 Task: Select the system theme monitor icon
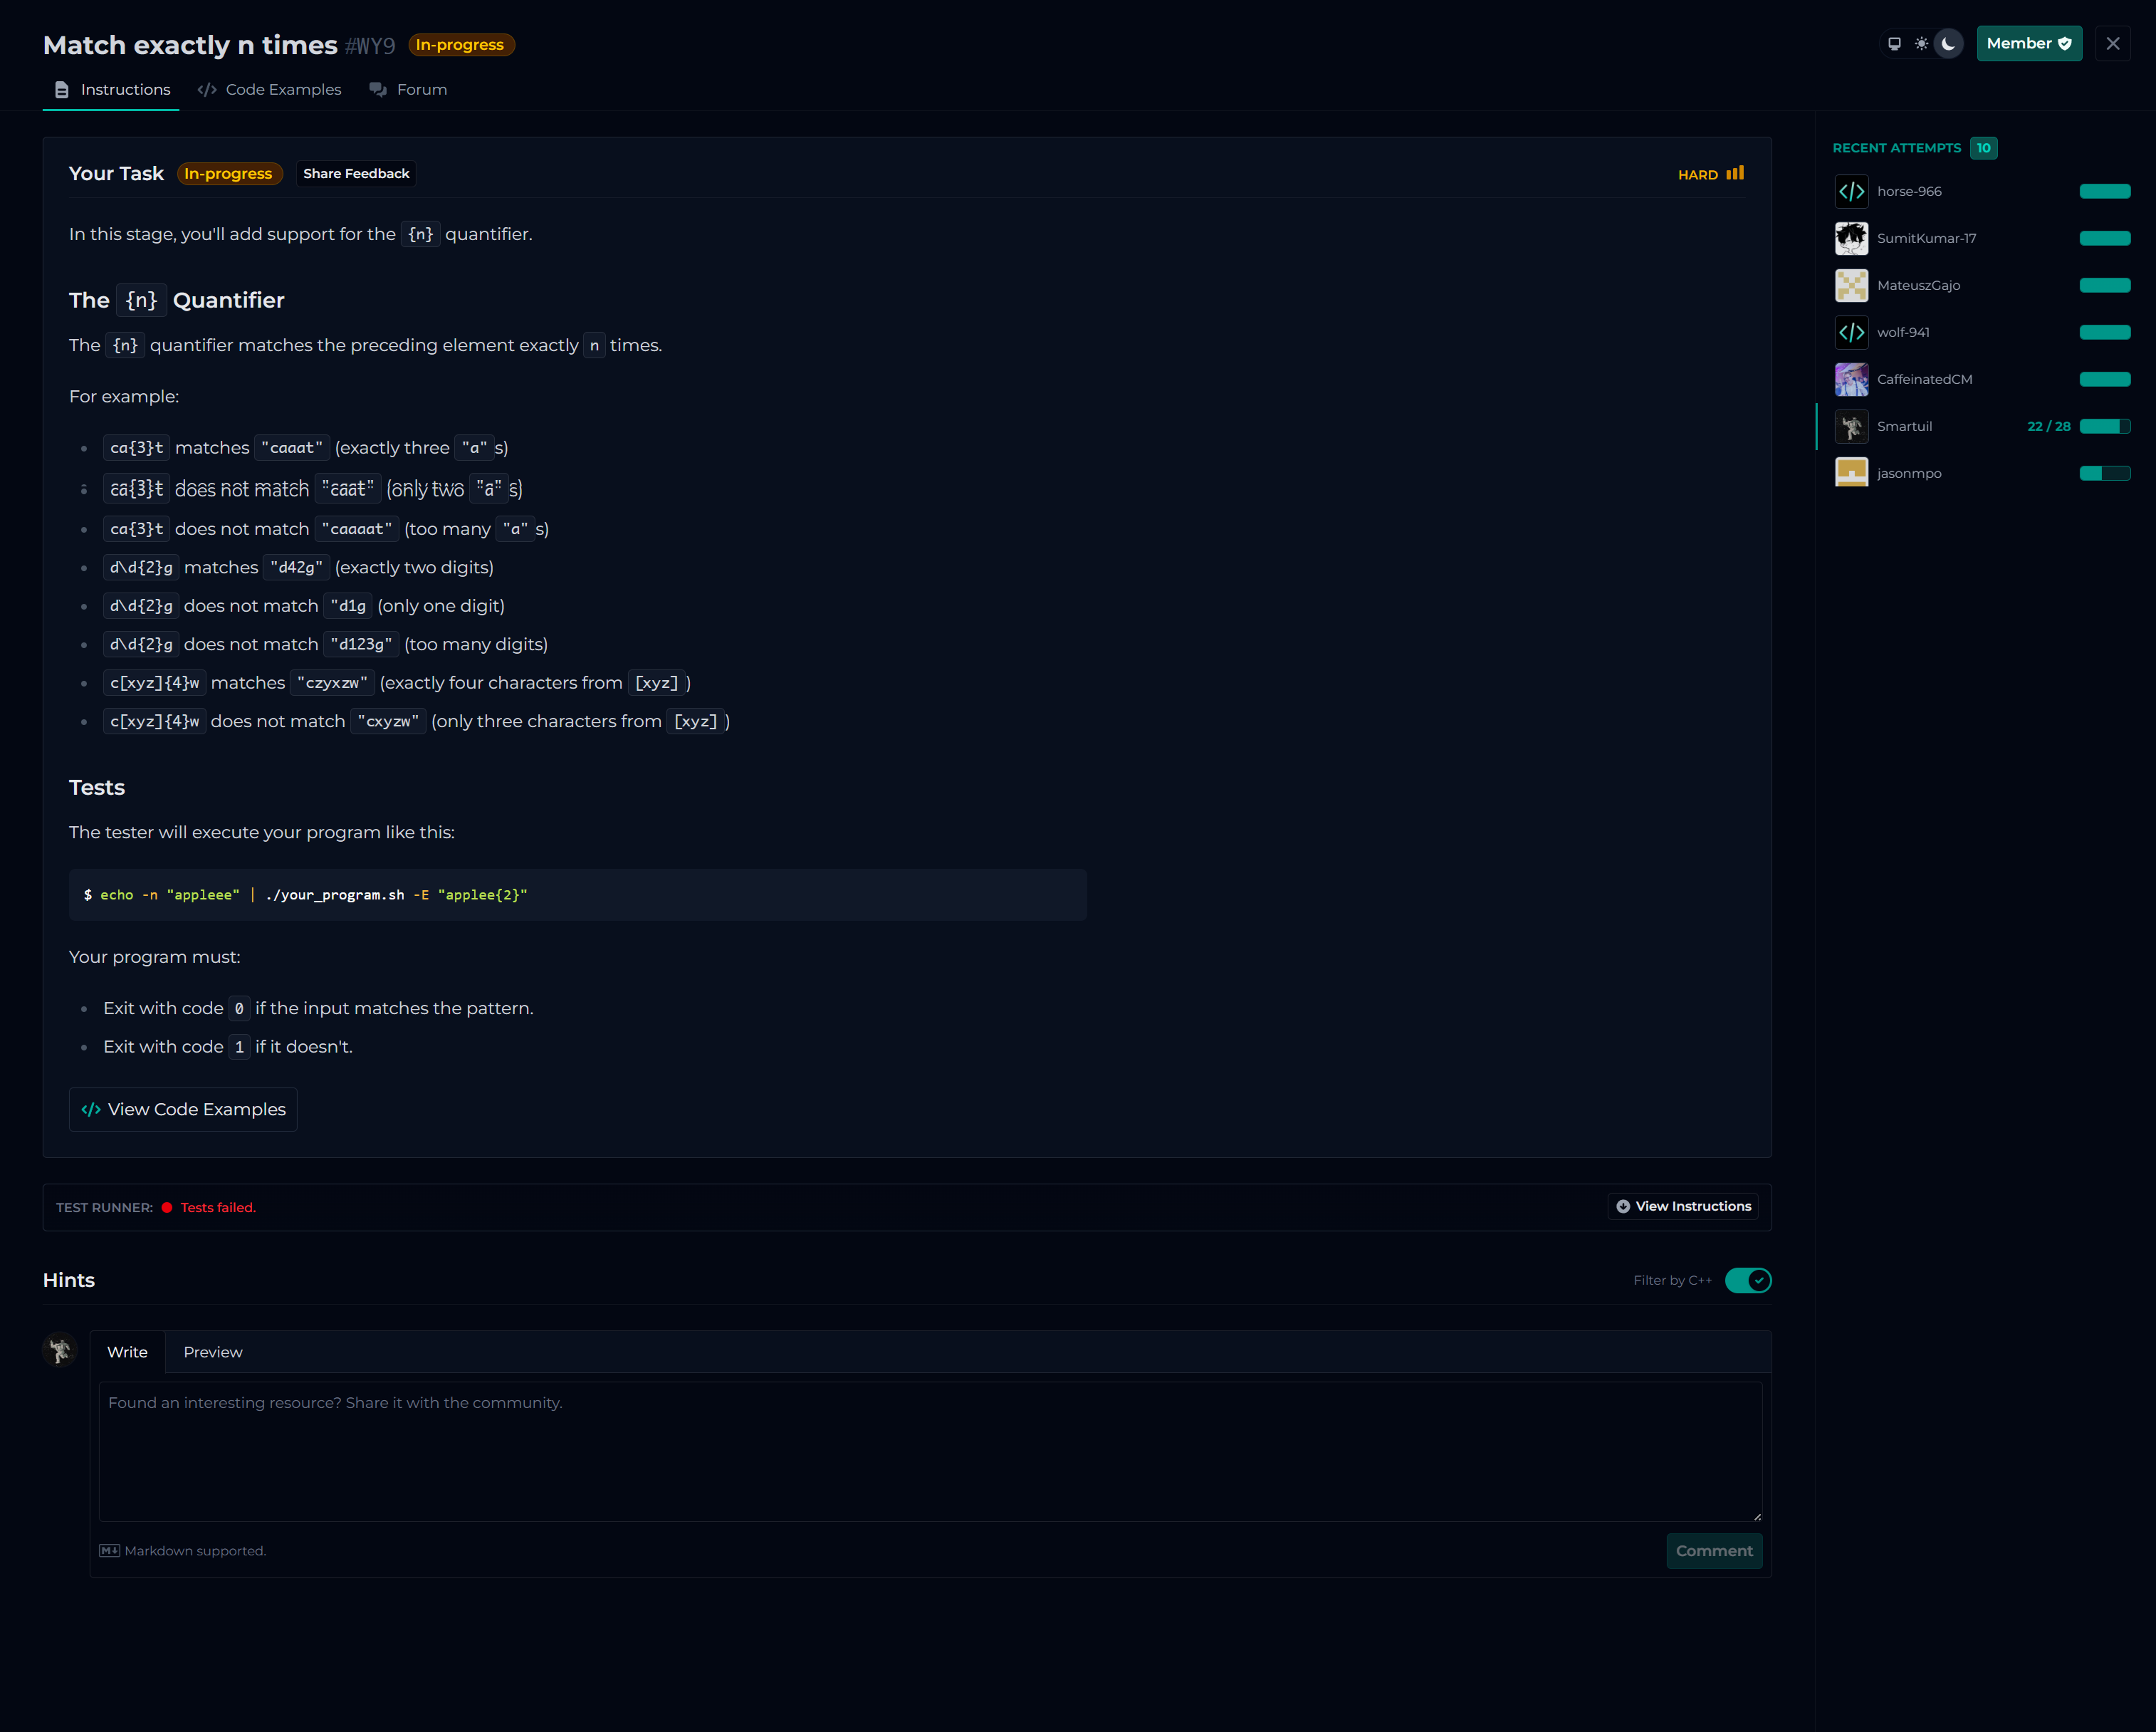coord(1894,44)
